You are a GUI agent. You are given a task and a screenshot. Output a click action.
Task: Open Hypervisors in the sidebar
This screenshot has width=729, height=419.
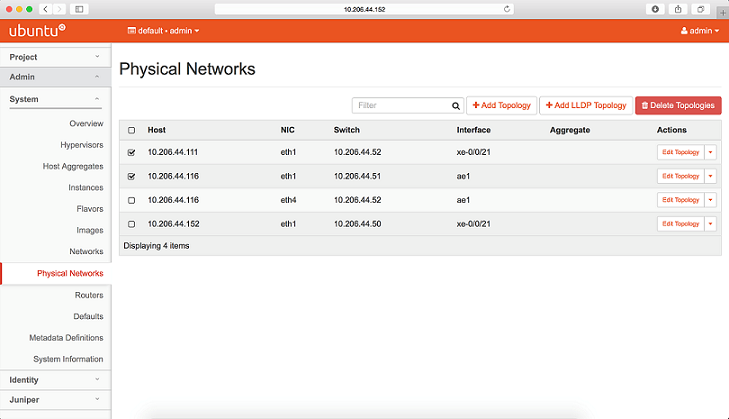[x=82, y=145]
